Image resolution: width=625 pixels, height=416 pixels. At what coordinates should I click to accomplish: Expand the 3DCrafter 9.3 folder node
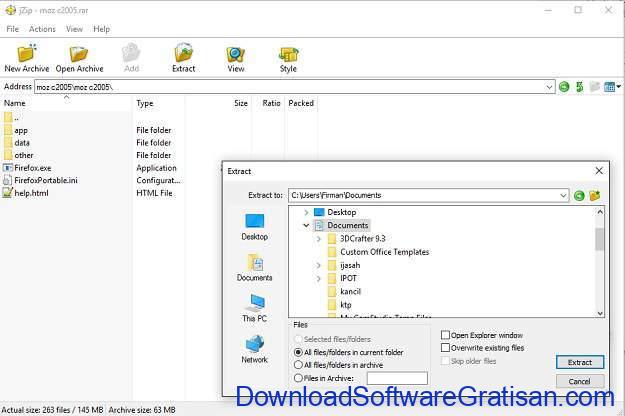(318, 239)
